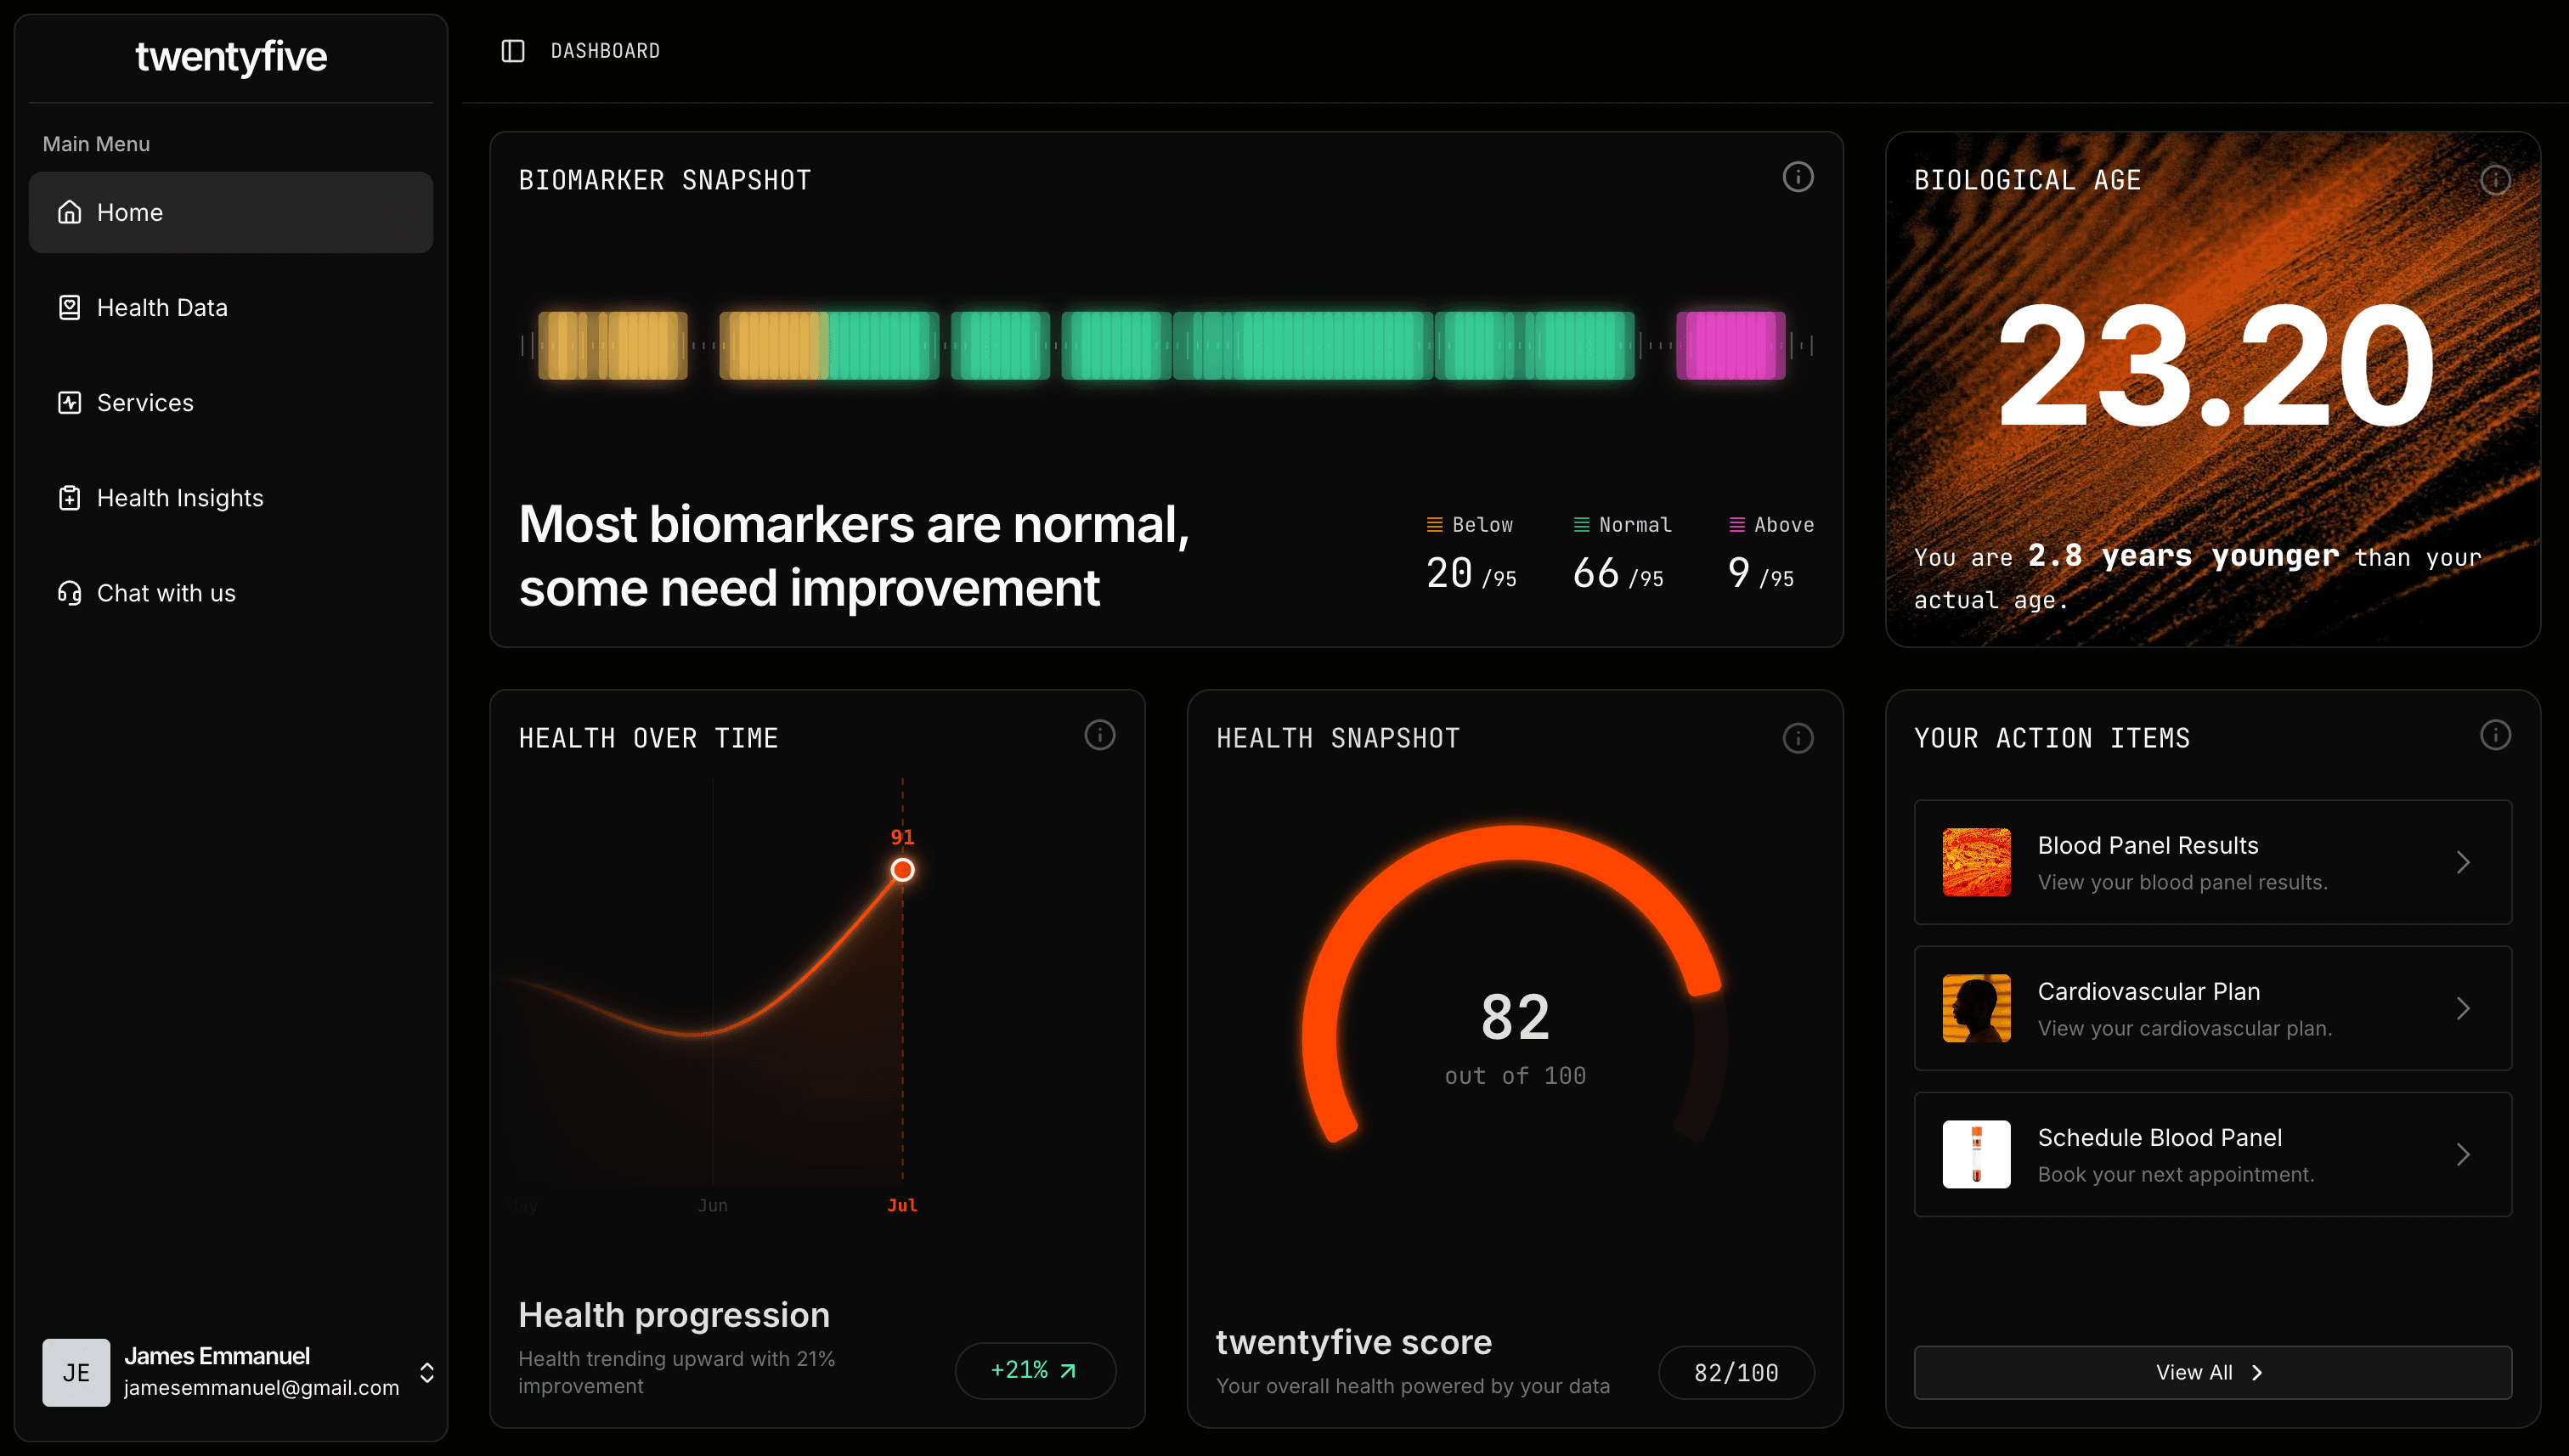
Task: Toggle the sidebar panel icon
Action: click(512, 51)
